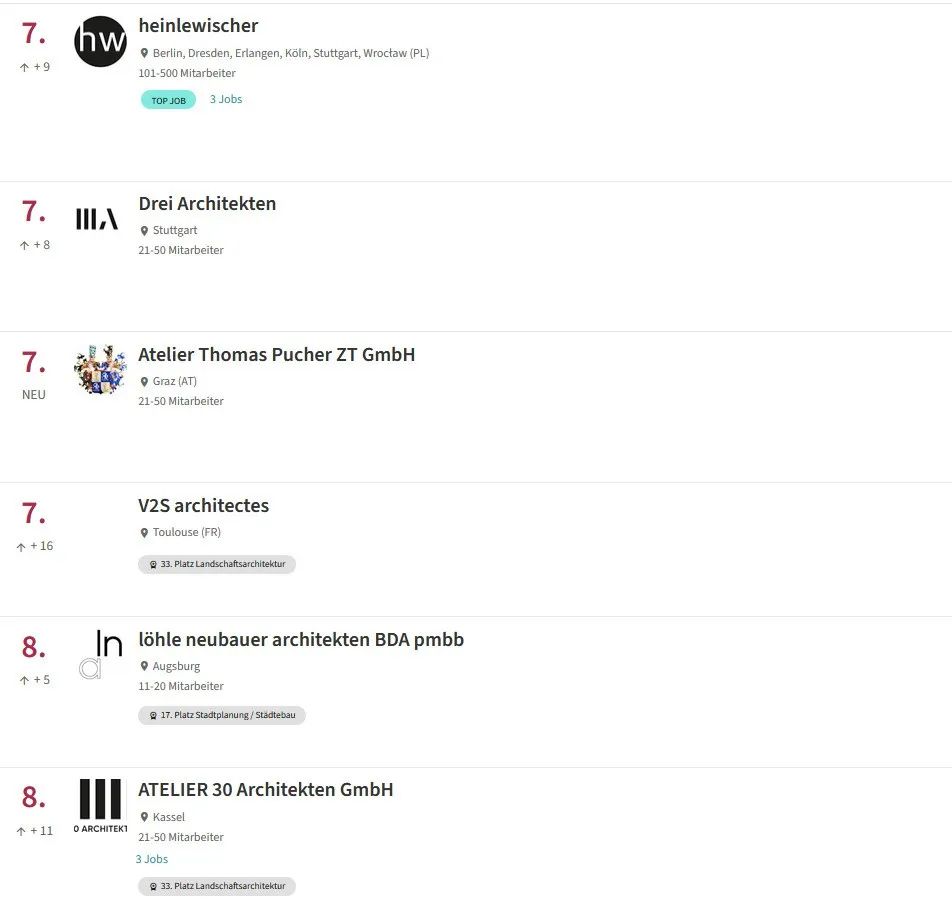Viewport: 952px width, 905px height.
Task: Click the location pin next to Stuttgart
Action: coord(144,231)
